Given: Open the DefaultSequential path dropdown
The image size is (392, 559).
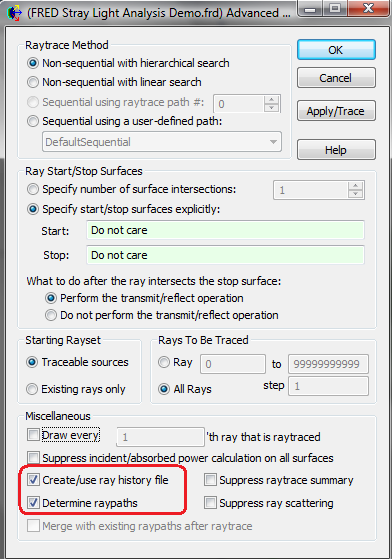Looking at the screenshot, I should click(x=162, y=142).
